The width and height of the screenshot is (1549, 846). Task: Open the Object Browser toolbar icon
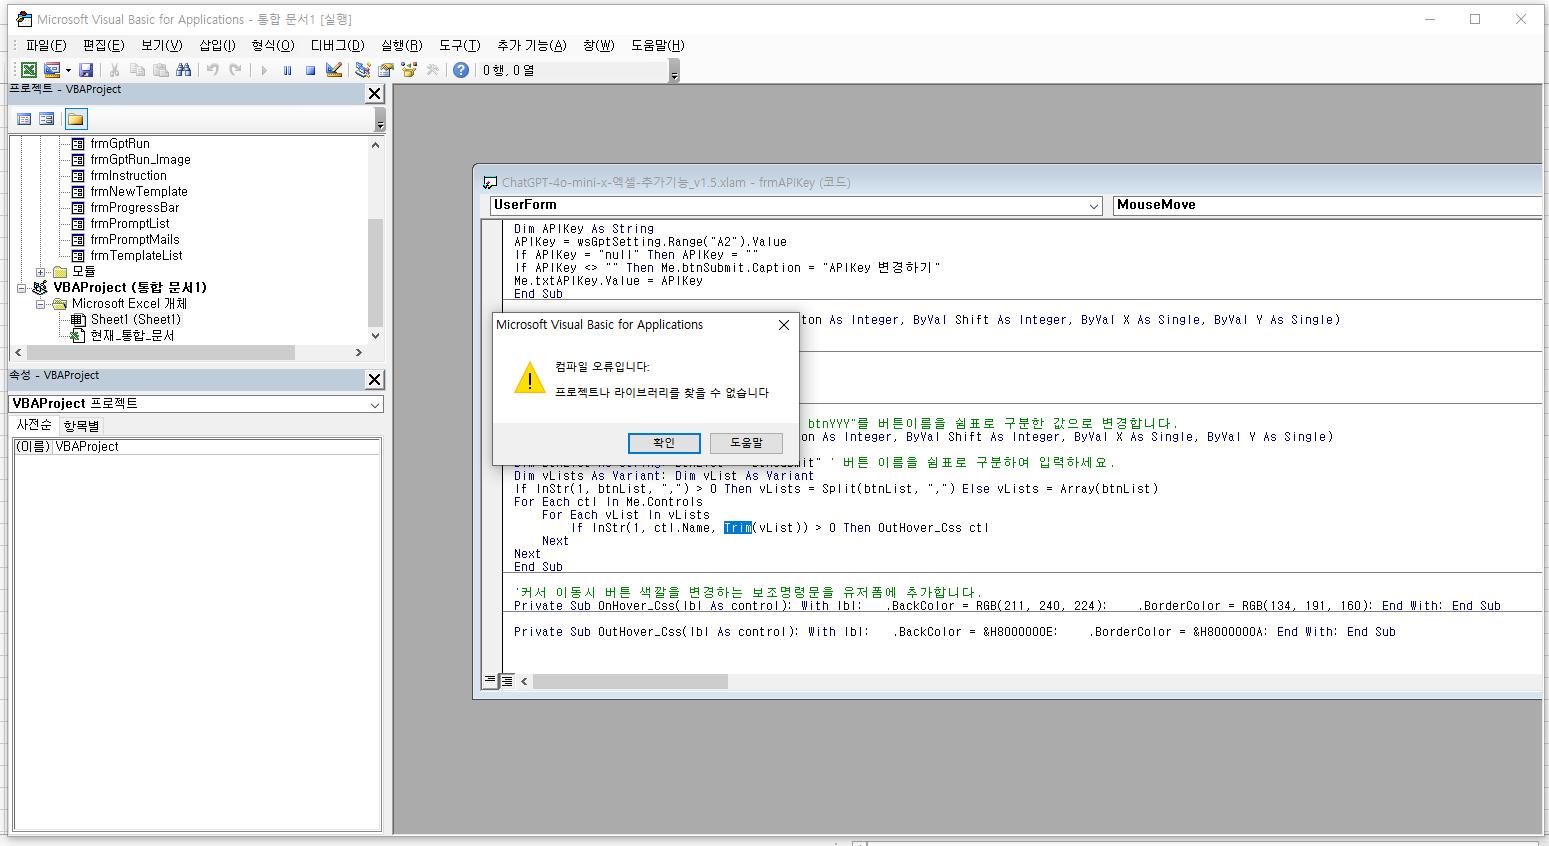click(408, 70)
